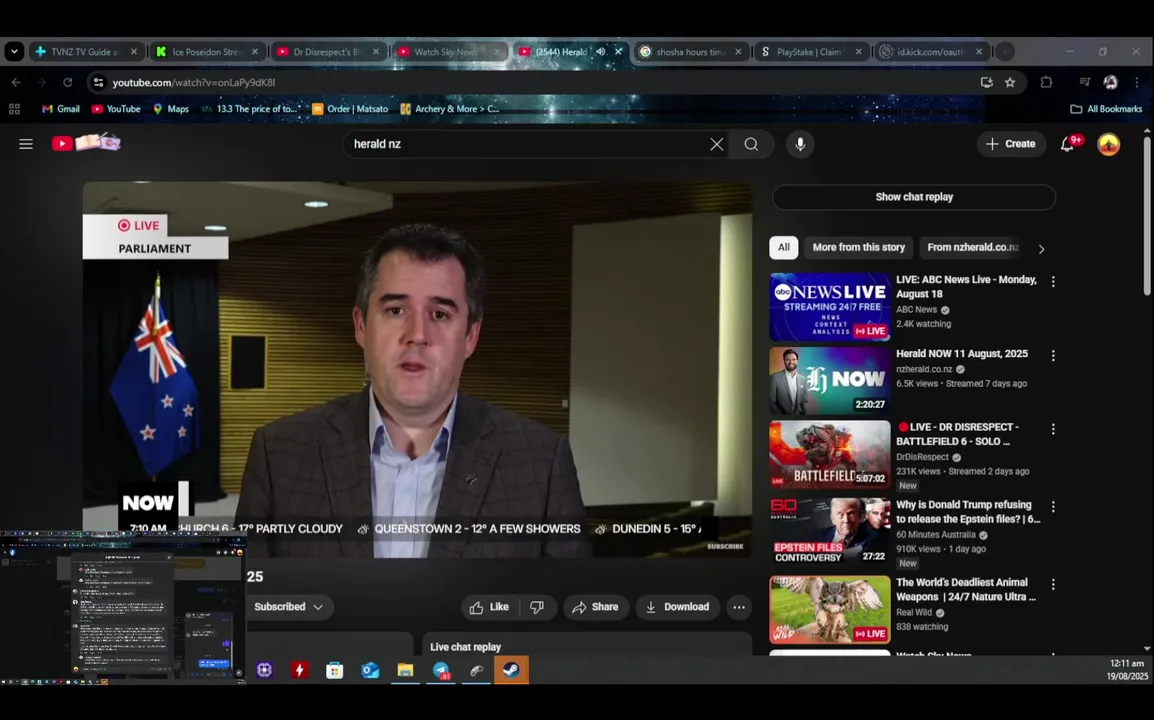
Task: Open Chrome extensions puzzle icon
Action: (1046, 82)
